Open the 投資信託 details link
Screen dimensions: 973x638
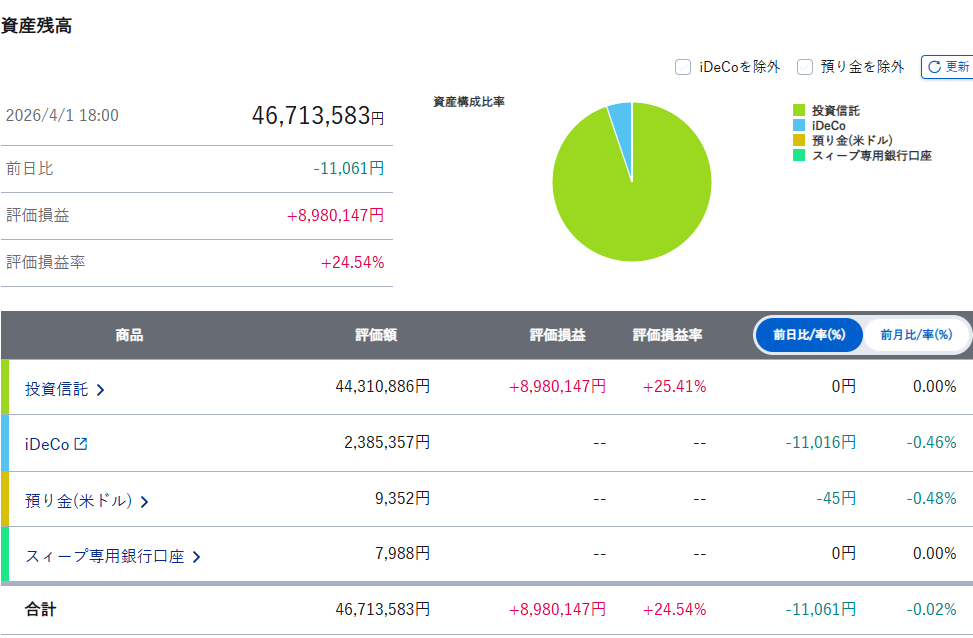(x=56, y=389)
